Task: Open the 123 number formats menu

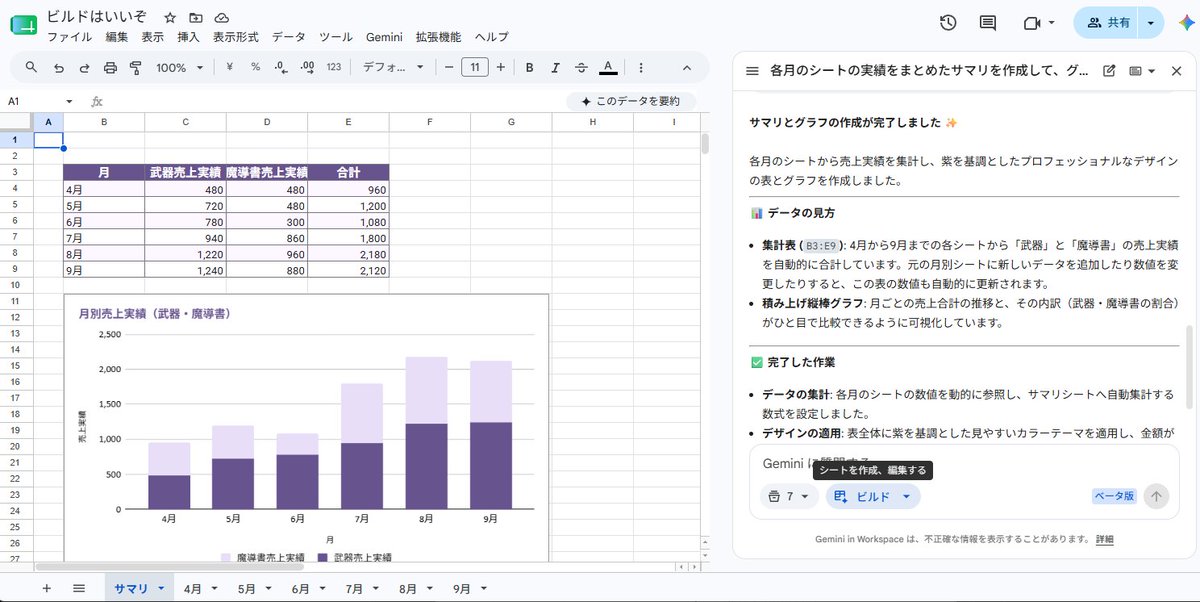Action: click(x=334, y=67)
